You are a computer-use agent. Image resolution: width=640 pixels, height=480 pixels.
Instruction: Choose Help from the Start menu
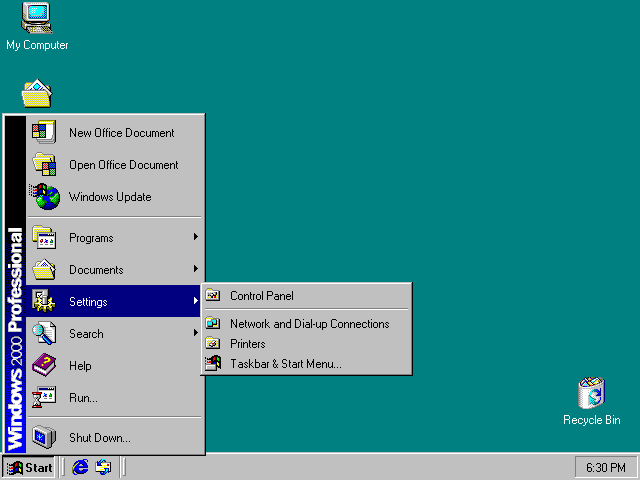coord(114,365)
